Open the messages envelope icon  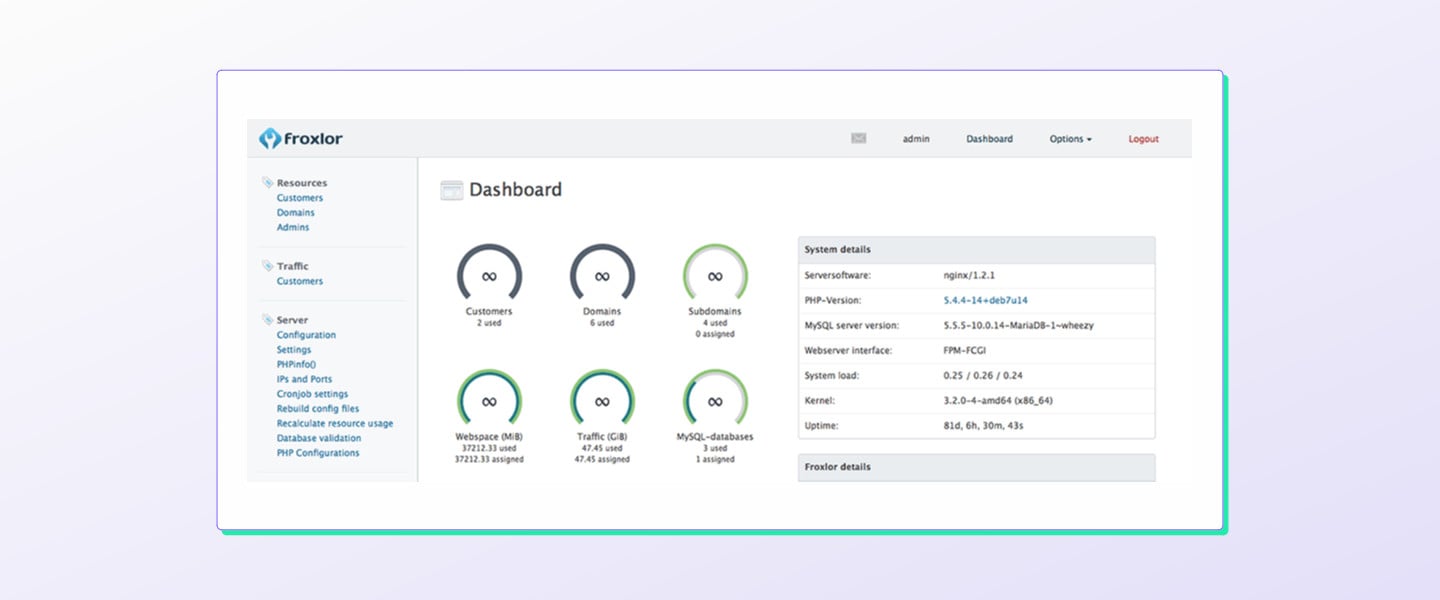coord(858,139)
